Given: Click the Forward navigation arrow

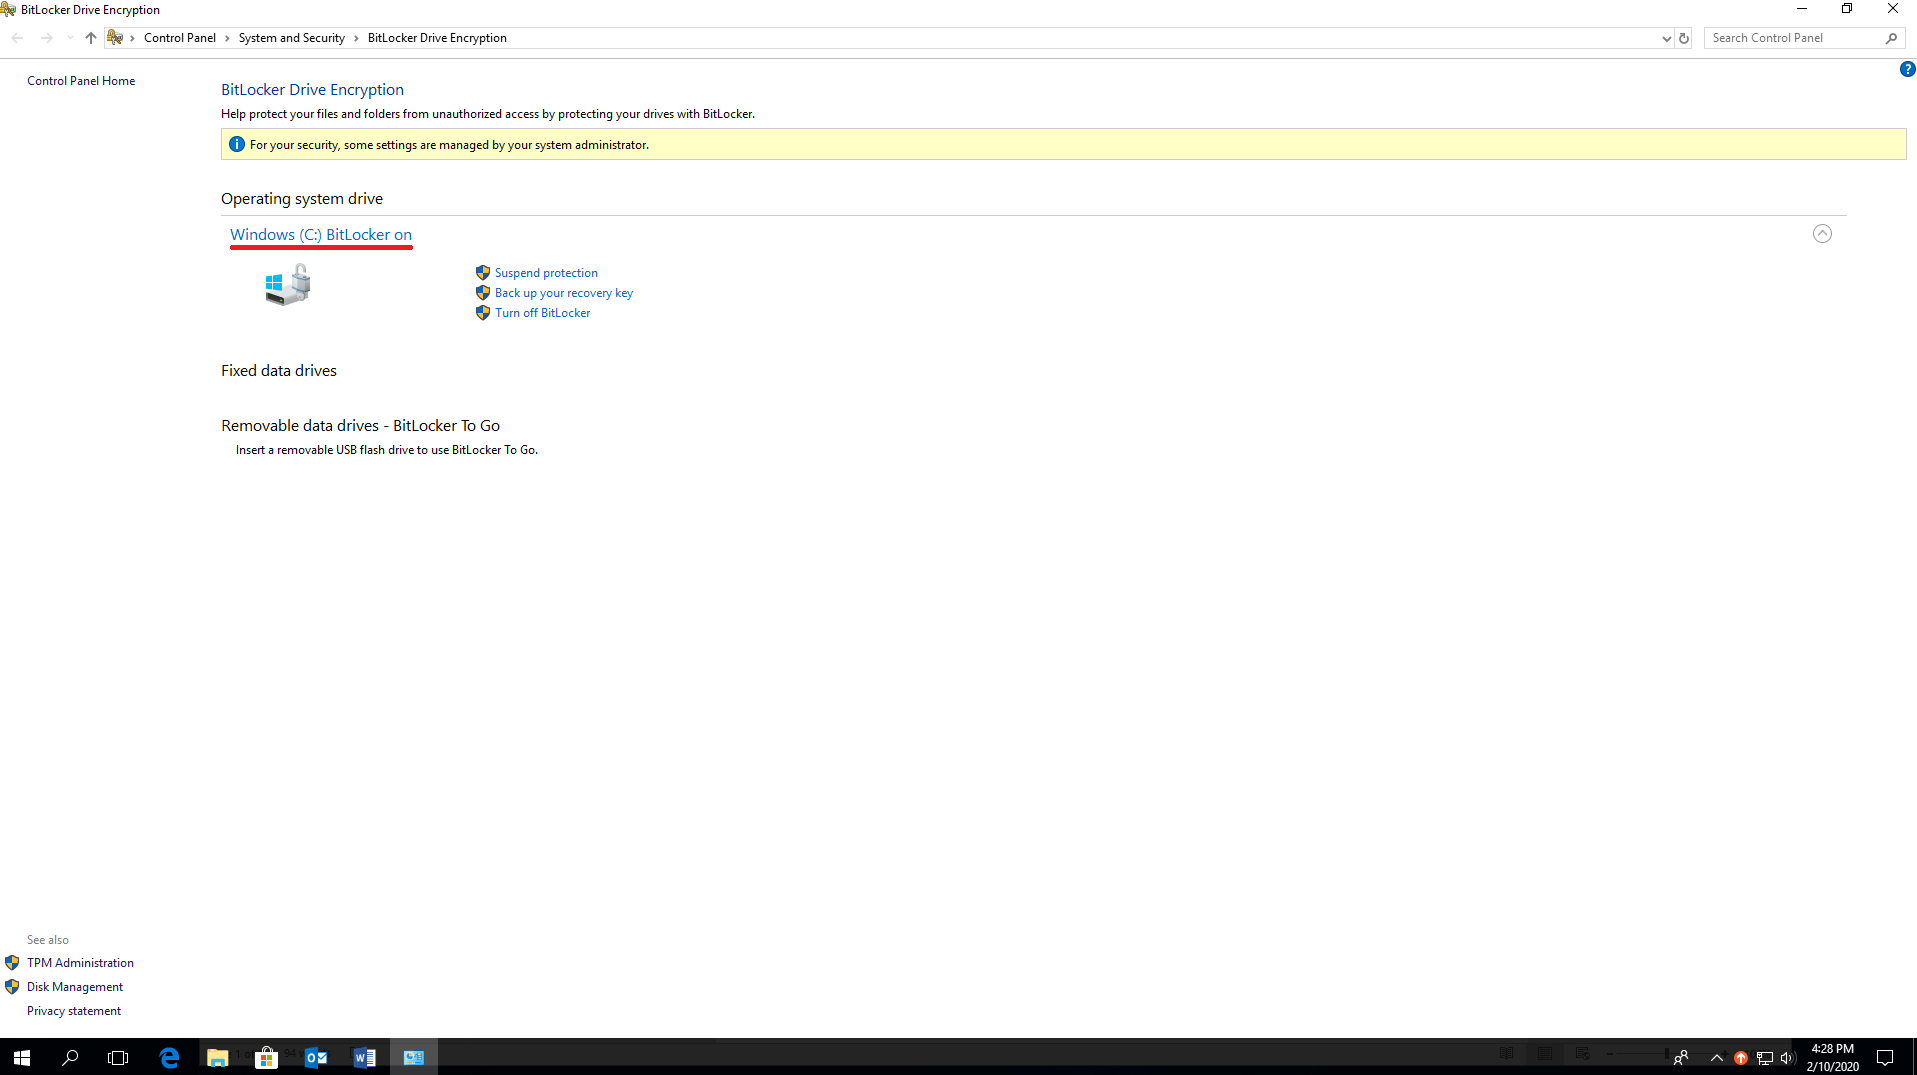Looking at the screenshot, I should click(x=46, y=38).
